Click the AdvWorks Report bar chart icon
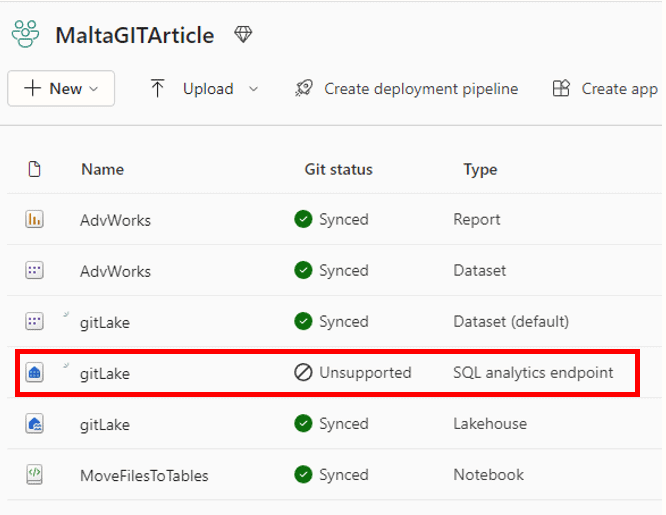This screenshot has height=515, width=666. point(34,219)
